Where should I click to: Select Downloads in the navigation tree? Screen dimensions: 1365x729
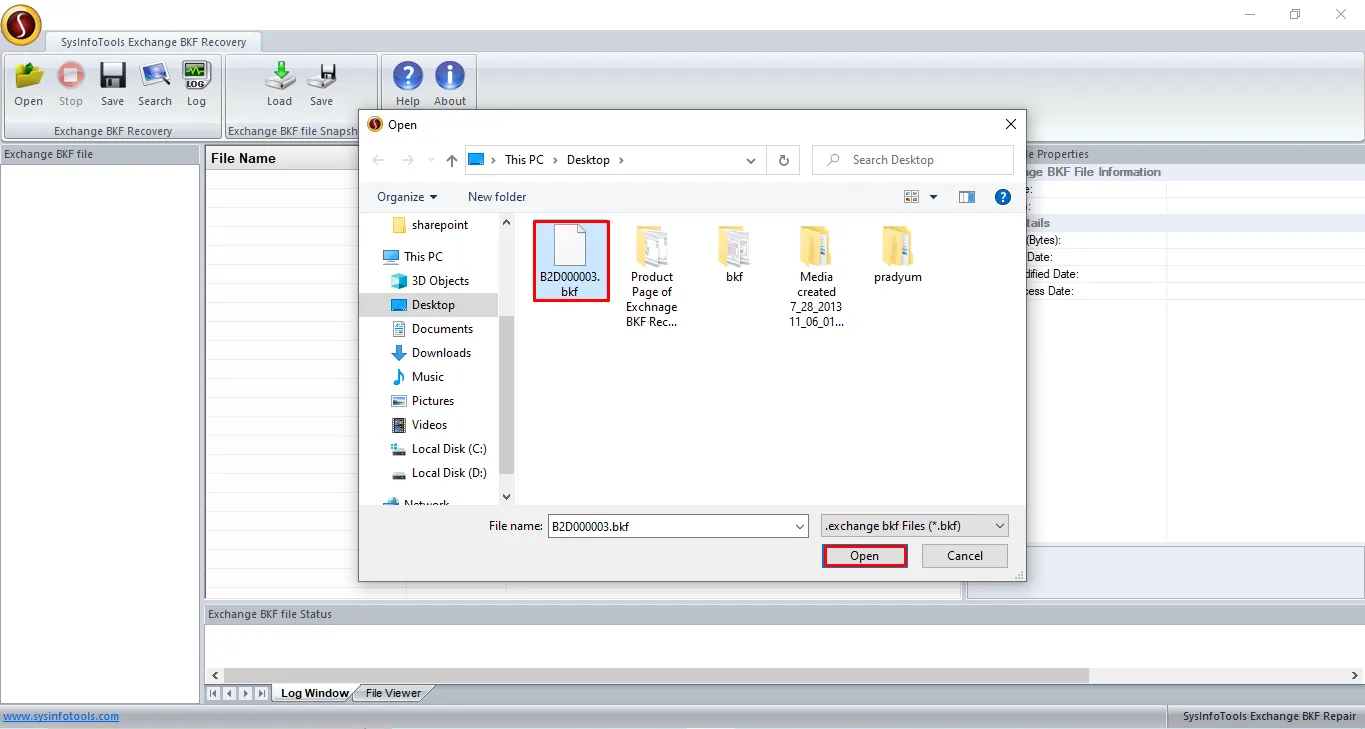coord(441,353)
